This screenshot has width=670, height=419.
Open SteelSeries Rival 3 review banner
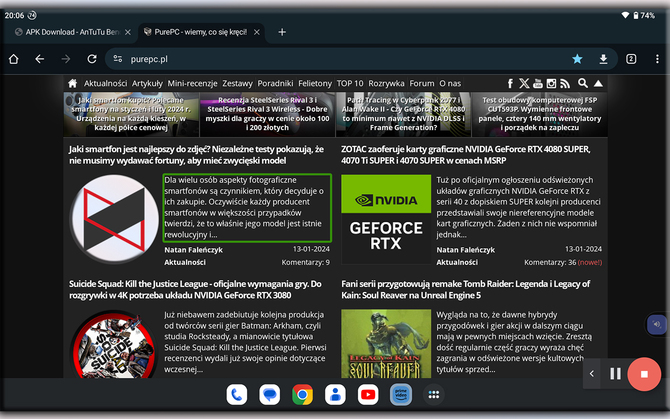(x=267, y=114)
